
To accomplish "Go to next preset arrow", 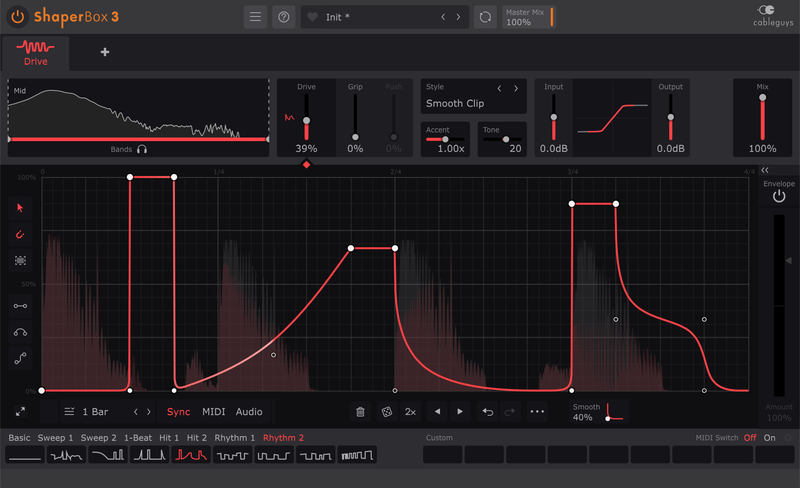I will 458,17.
